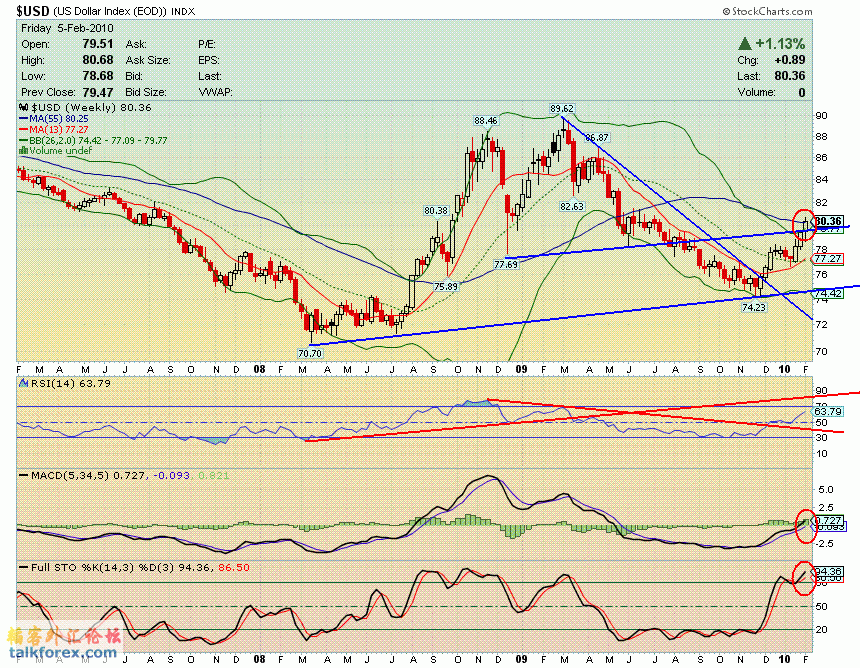Click the 82.63 price label

tap(572, 206)
